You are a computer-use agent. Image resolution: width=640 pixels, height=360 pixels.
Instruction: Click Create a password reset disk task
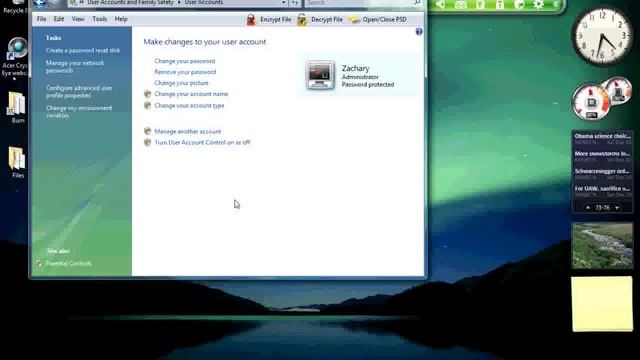83,51
